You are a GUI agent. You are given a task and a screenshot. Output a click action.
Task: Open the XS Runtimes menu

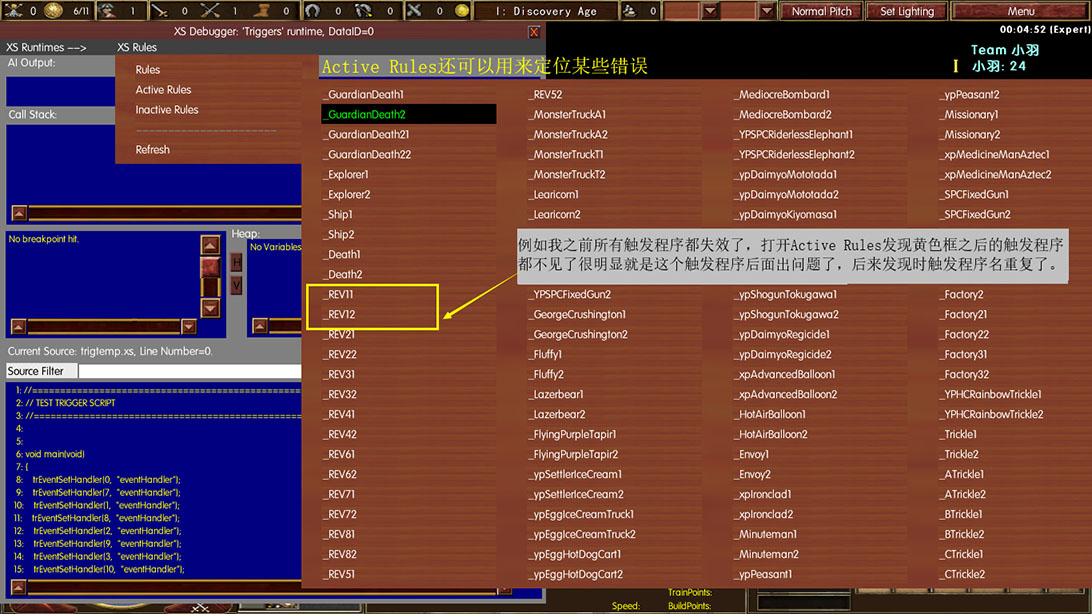pyautogui.click(x=46, y=47)
